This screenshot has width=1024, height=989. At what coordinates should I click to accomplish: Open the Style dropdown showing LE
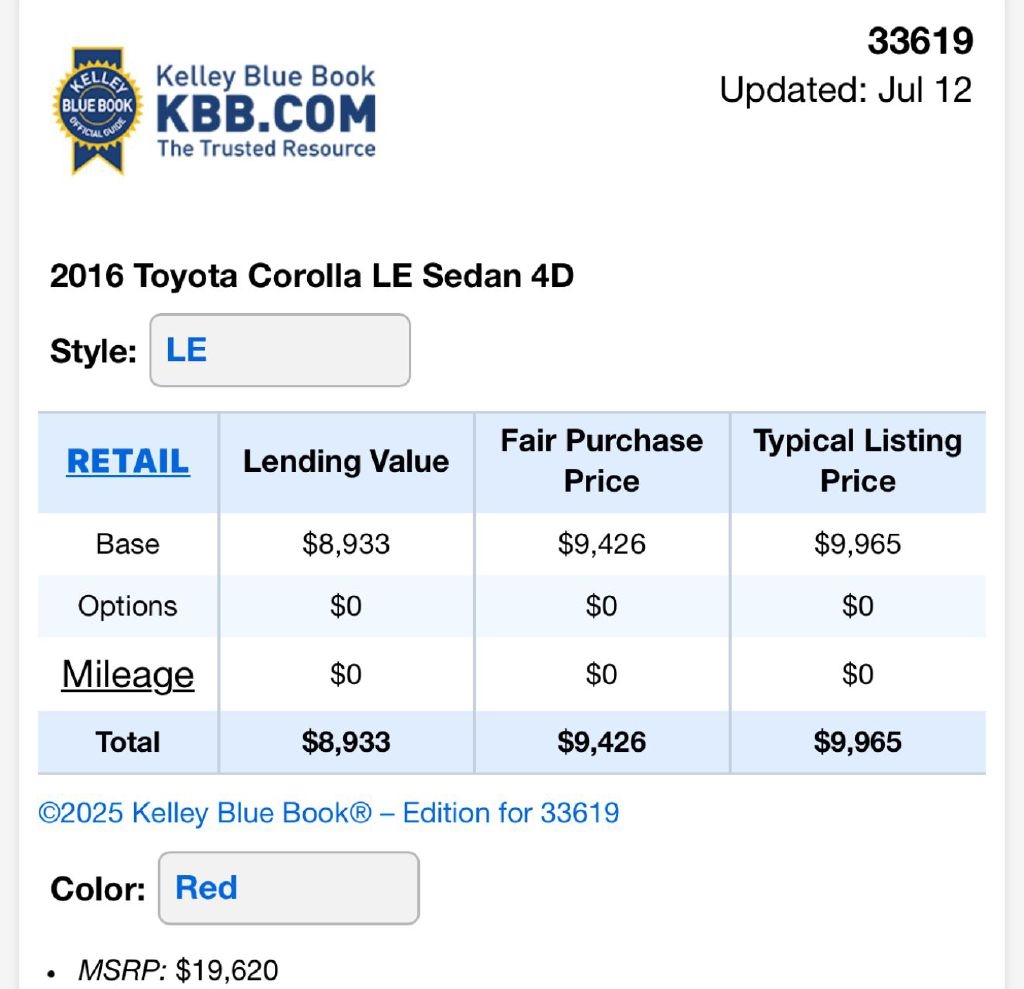(x=279, y=350)
